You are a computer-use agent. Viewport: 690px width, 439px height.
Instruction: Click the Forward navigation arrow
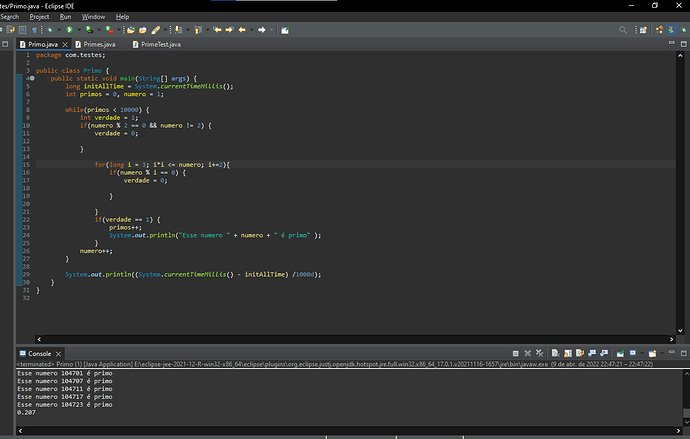[261, 30]
